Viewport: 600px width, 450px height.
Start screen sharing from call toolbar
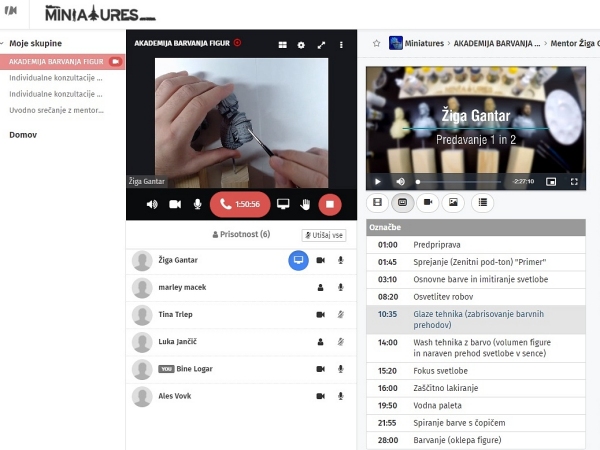click(x=283, y=204)
